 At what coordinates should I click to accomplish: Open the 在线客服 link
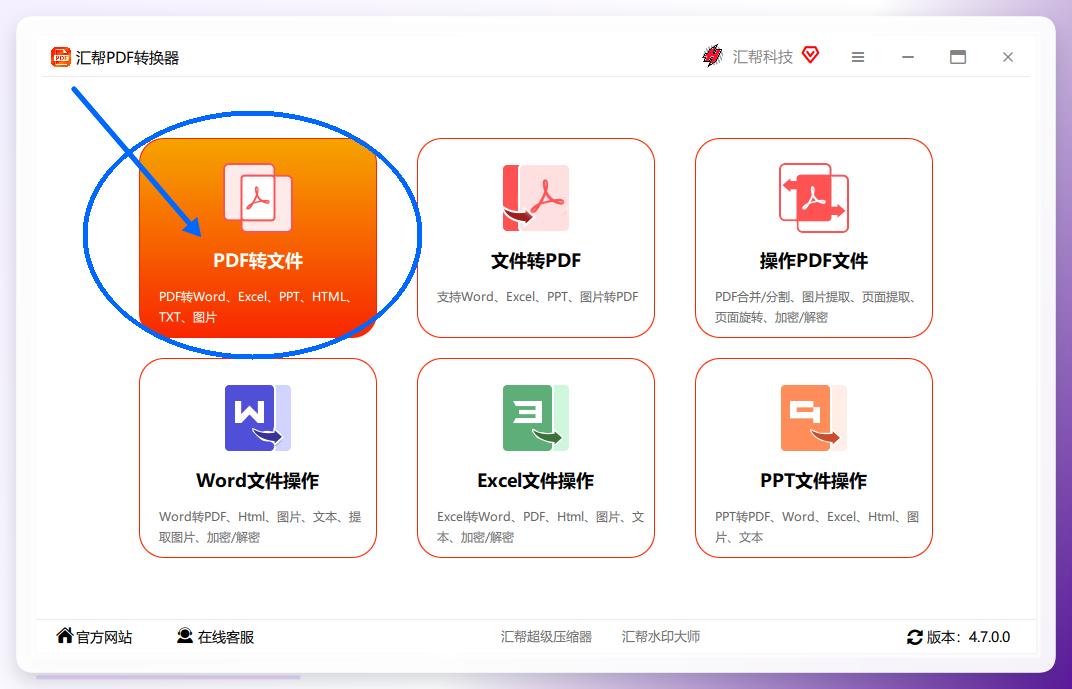tap(226, 637)
